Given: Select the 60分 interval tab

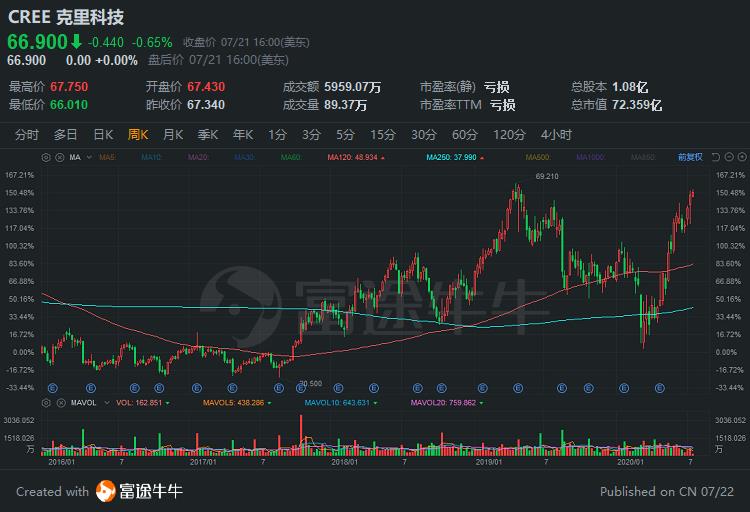Looking at the screenshot, I should (465, 135).
